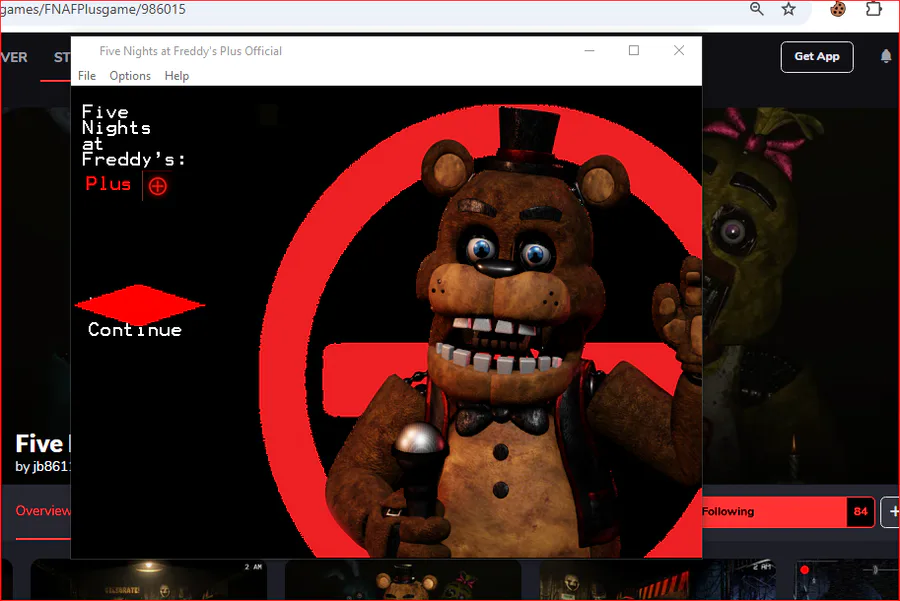The width and height of the screenshot is (900, 601).
Task: Open the File menu in game window
Action: click(x=87, y=76)
